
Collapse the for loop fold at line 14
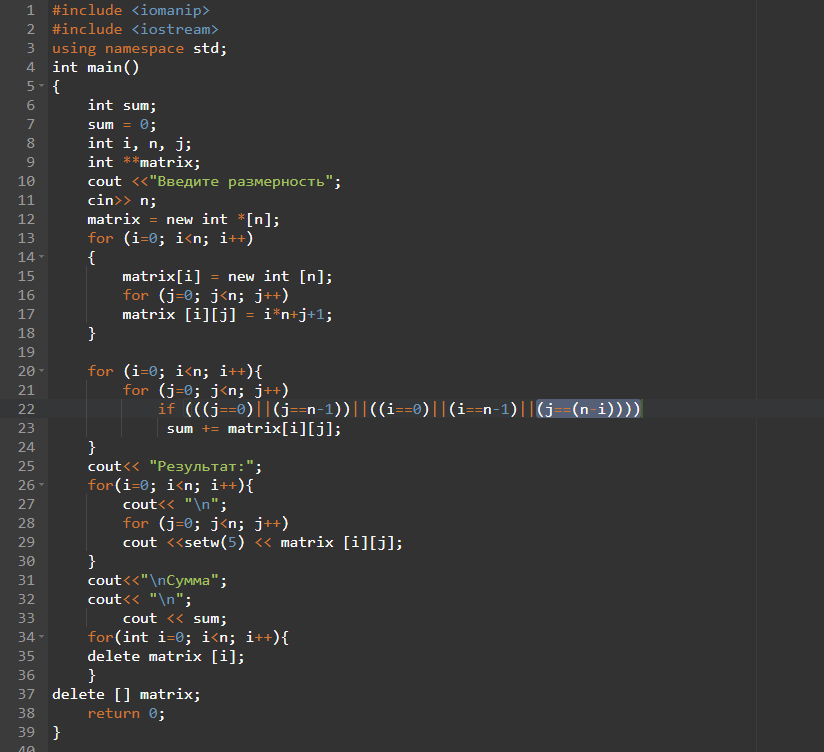coord(42,257)
